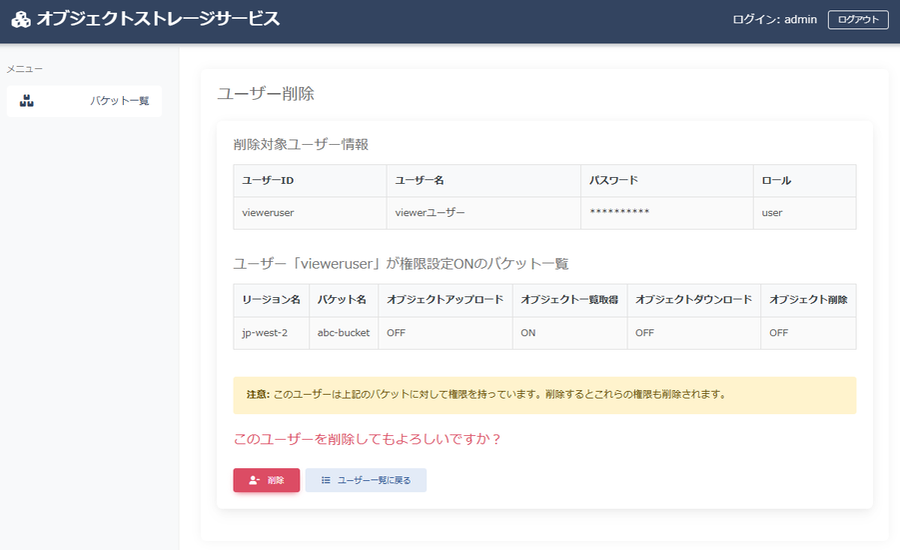This screenshot has height=550, width=900.
Task: Click the 削除対象ユーザー情報 section heading
Action: point(301,144)
